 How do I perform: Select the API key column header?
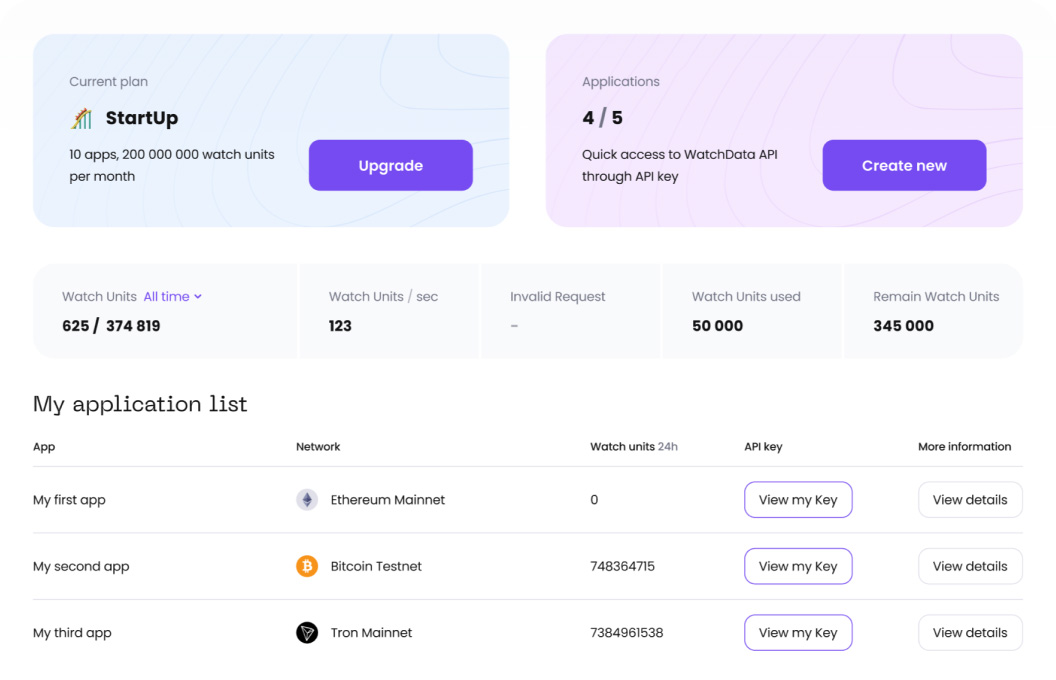pyautogui.click(x=763, y=447)
